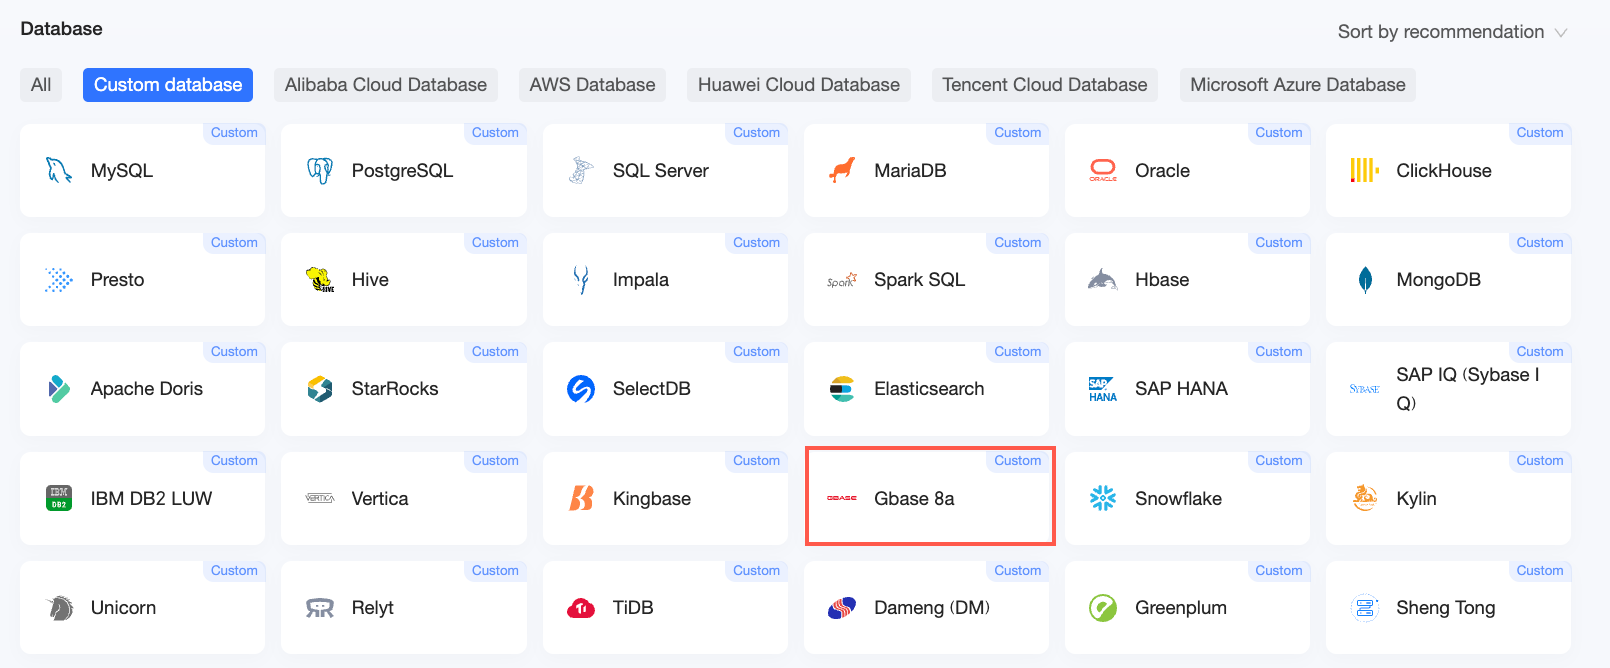This screenshot has width=1610, height=668.
Task: Choose the Gbase 8a database card
Action: click(930, 496)
